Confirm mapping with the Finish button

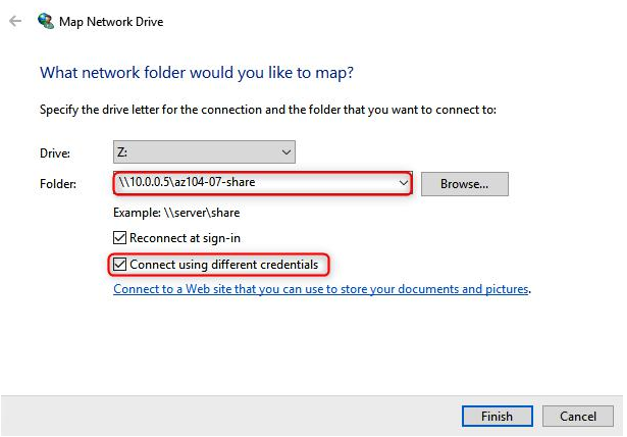(x=497, y=416)
